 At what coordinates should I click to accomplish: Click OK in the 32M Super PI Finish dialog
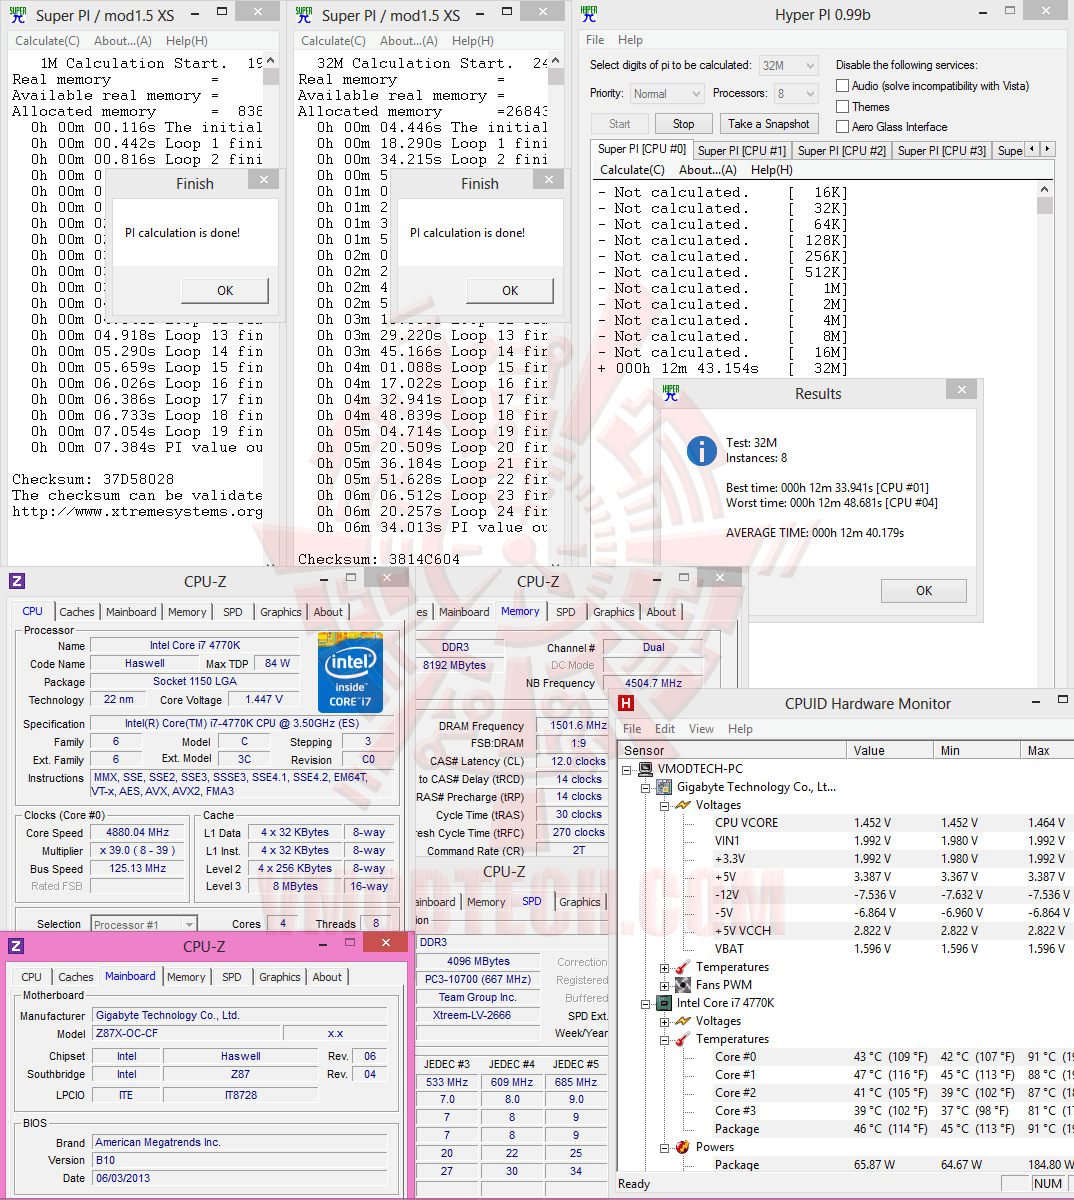tap(510, 290)
